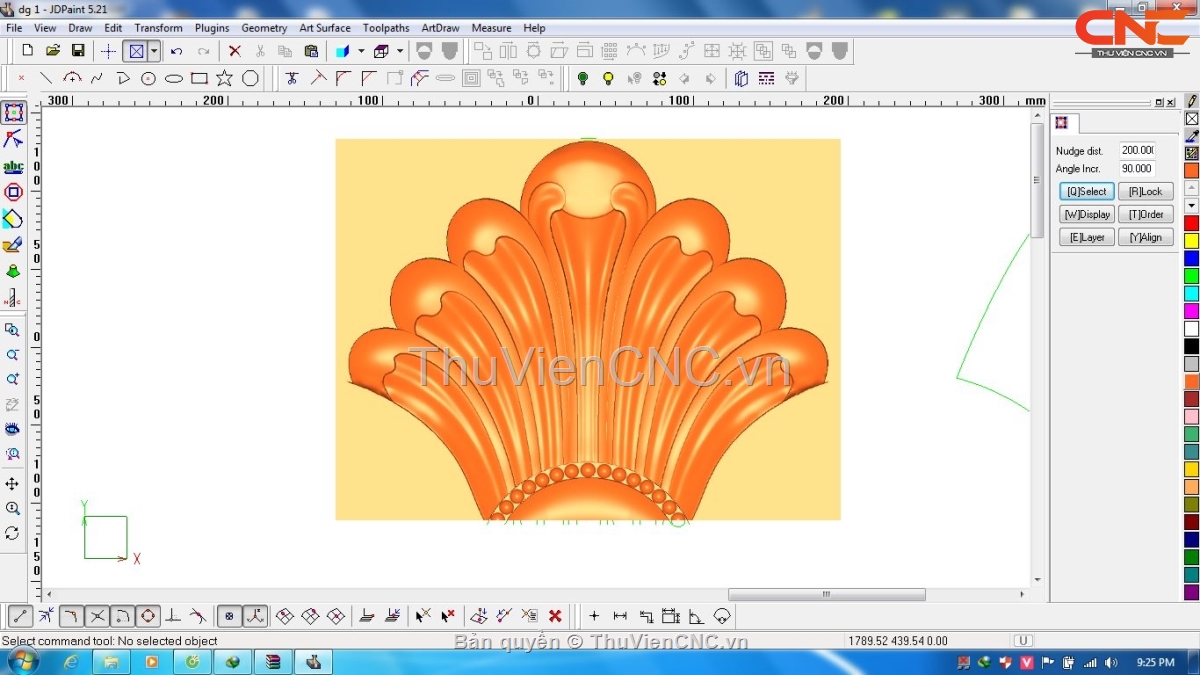This screenshot has height=675, width=1200.
Task: Toggle the grid point snap button
Action: click(x=229, y=616)
